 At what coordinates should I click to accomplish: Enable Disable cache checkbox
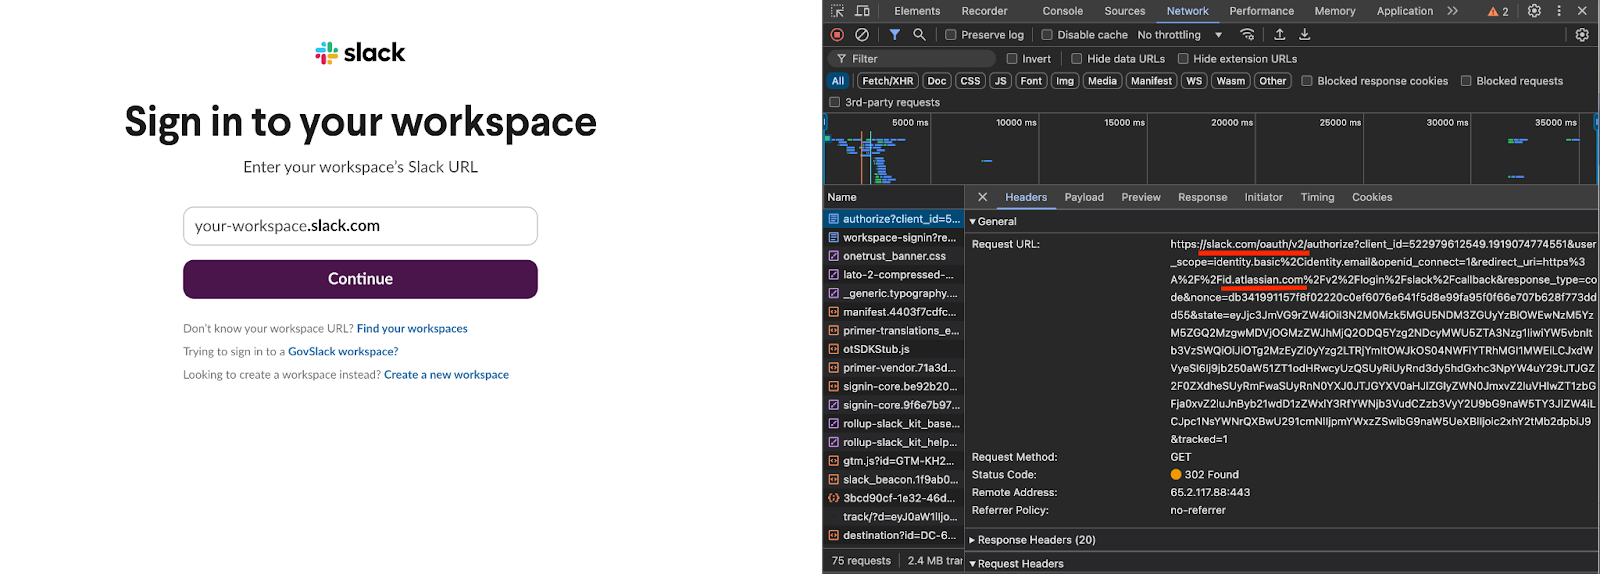pos(1047,35)
